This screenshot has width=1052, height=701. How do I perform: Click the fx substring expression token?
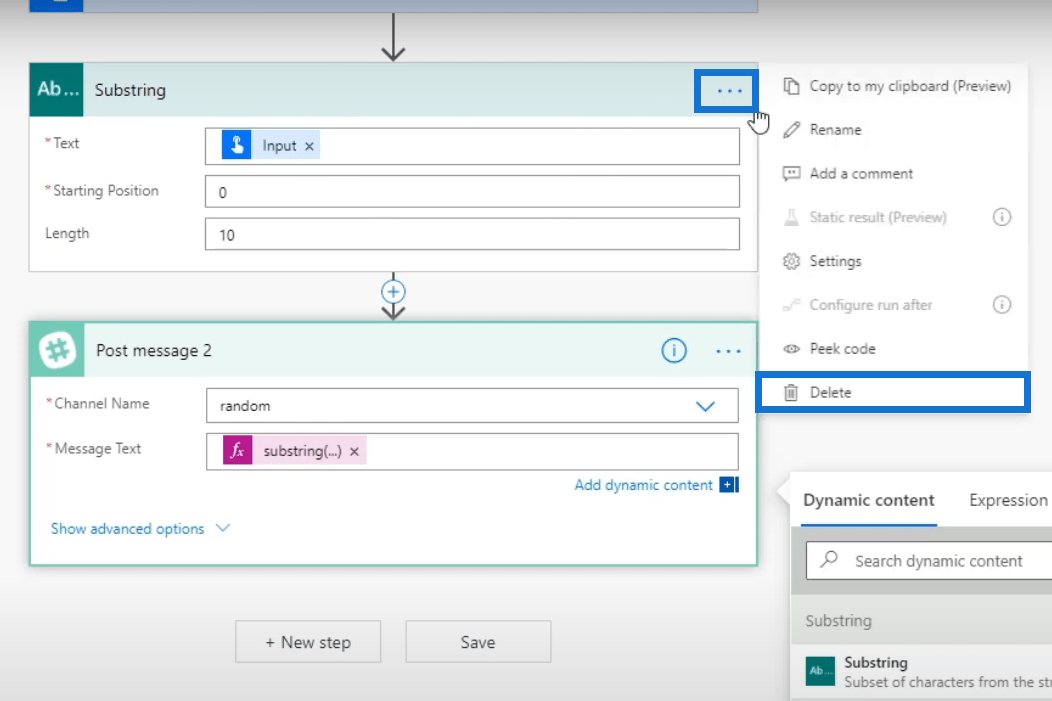point(295,451)
